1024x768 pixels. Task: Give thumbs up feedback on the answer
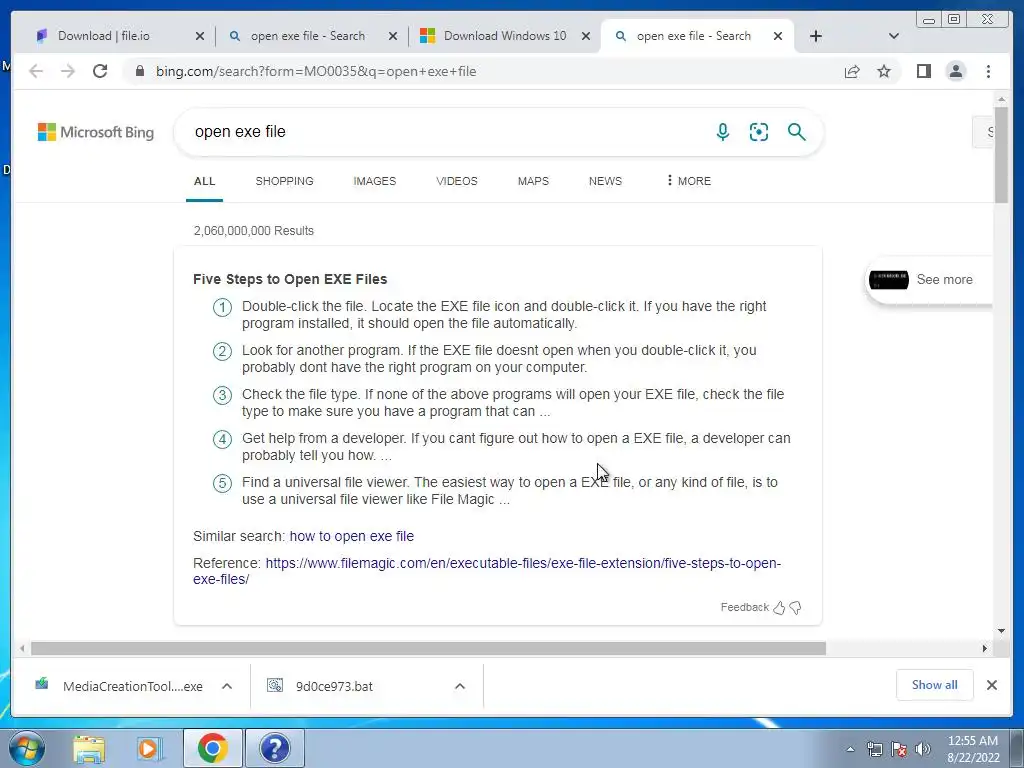click(x=778, y=608)
